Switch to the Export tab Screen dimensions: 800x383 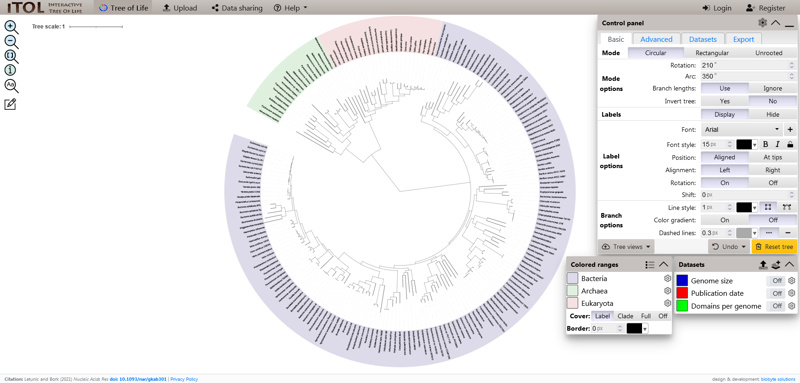743,39
